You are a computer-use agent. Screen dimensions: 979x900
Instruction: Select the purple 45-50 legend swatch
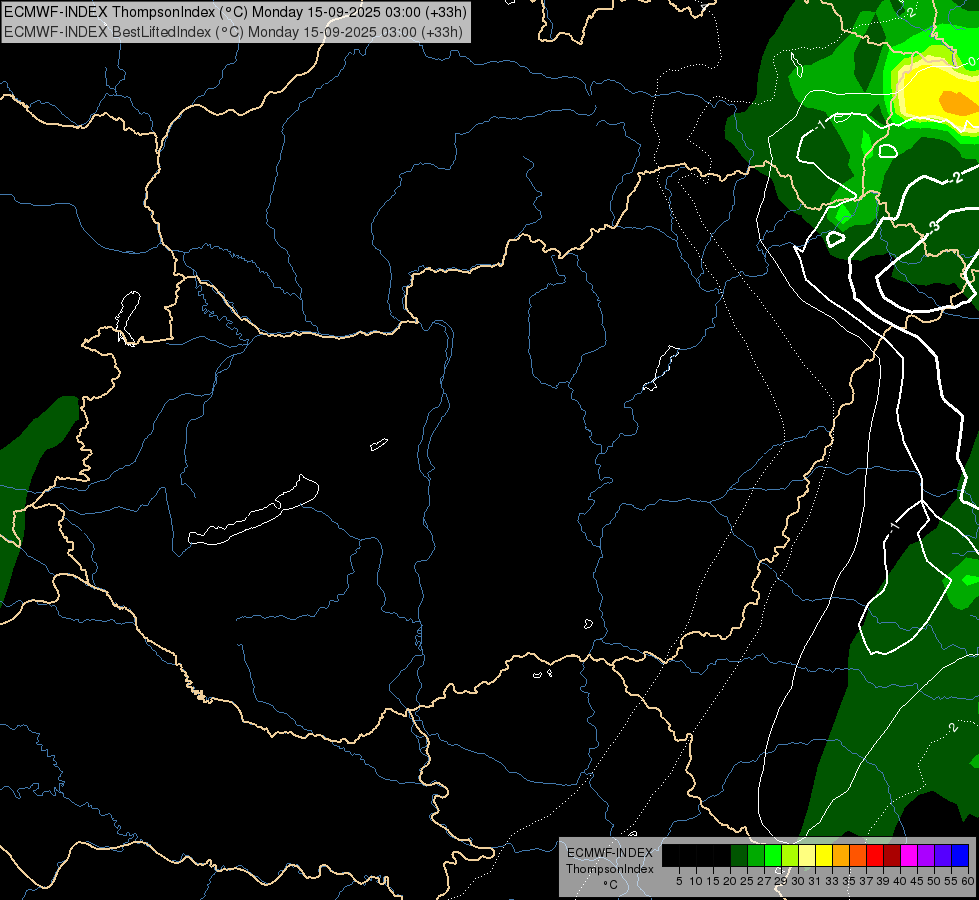(x=925, y=855)
